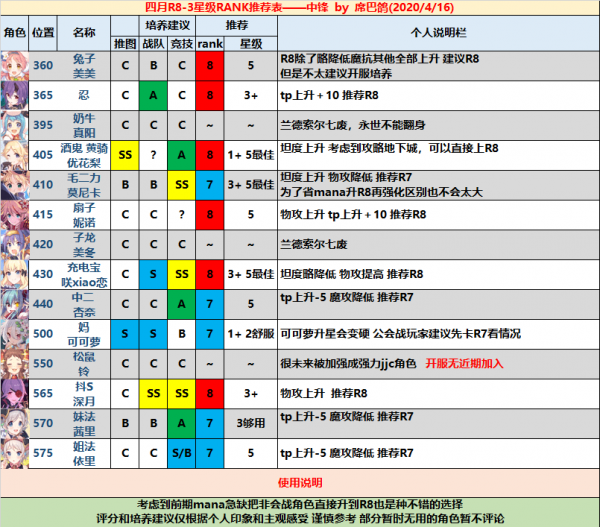Click the 星级 sub-header

pos(251,44)
